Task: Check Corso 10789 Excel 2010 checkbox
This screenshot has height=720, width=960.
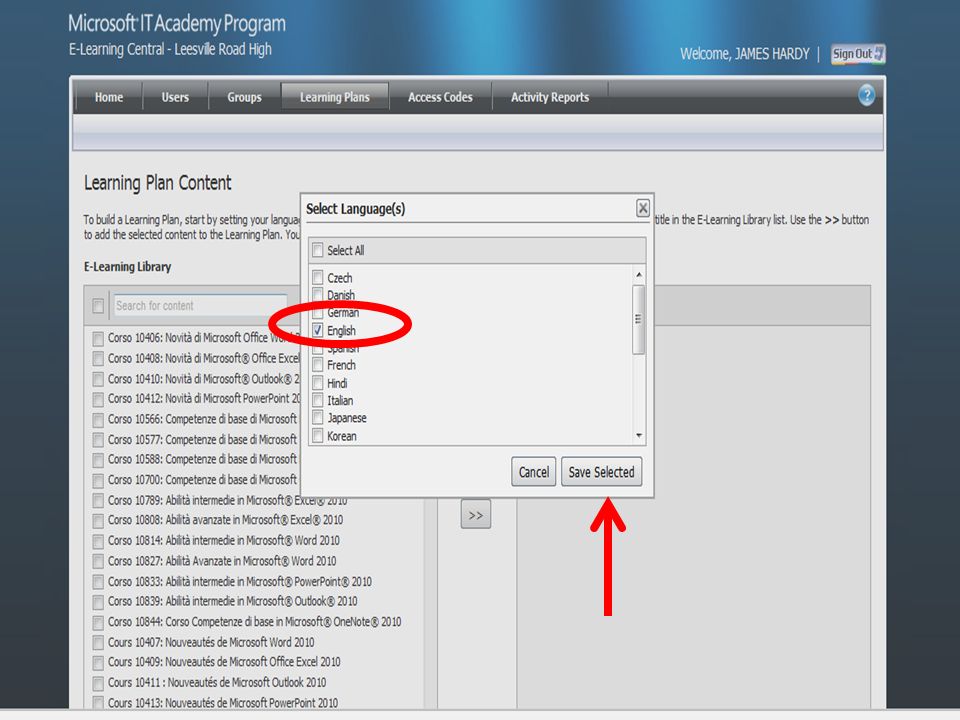Action: (x=98, y=500)
